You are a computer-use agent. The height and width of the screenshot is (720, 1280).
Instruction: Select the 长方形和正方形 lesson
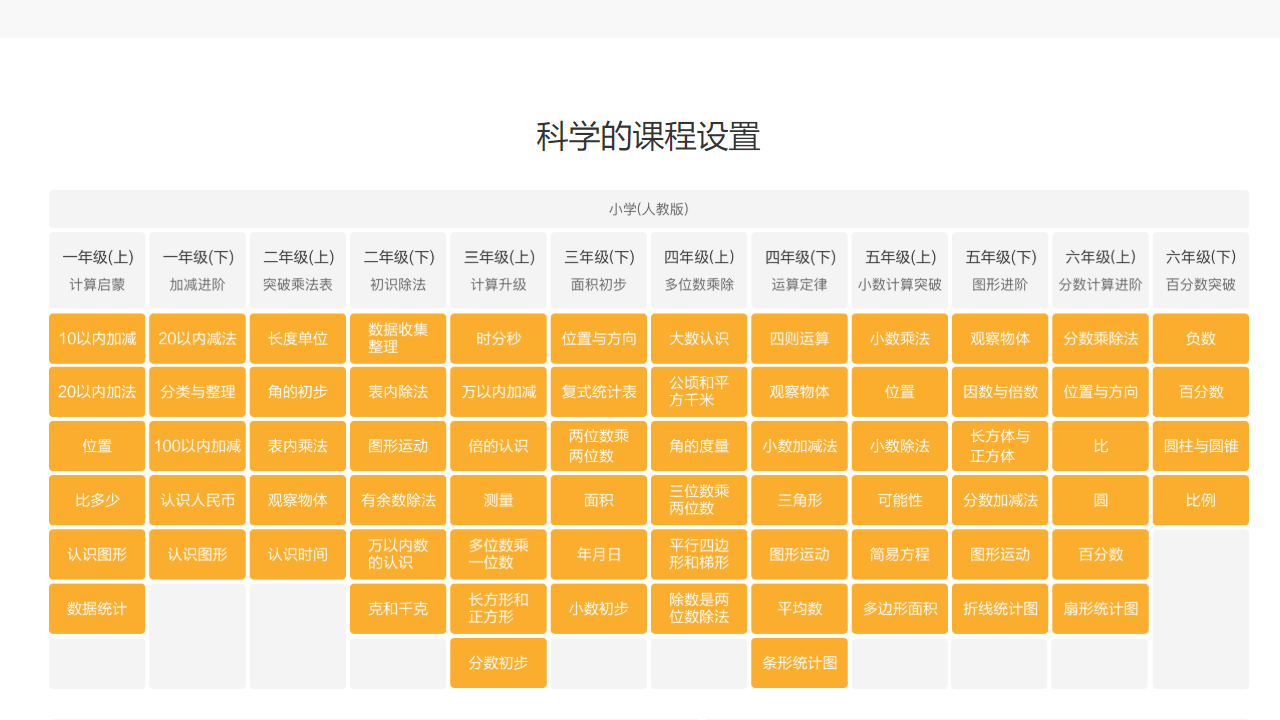click(498, 608)
